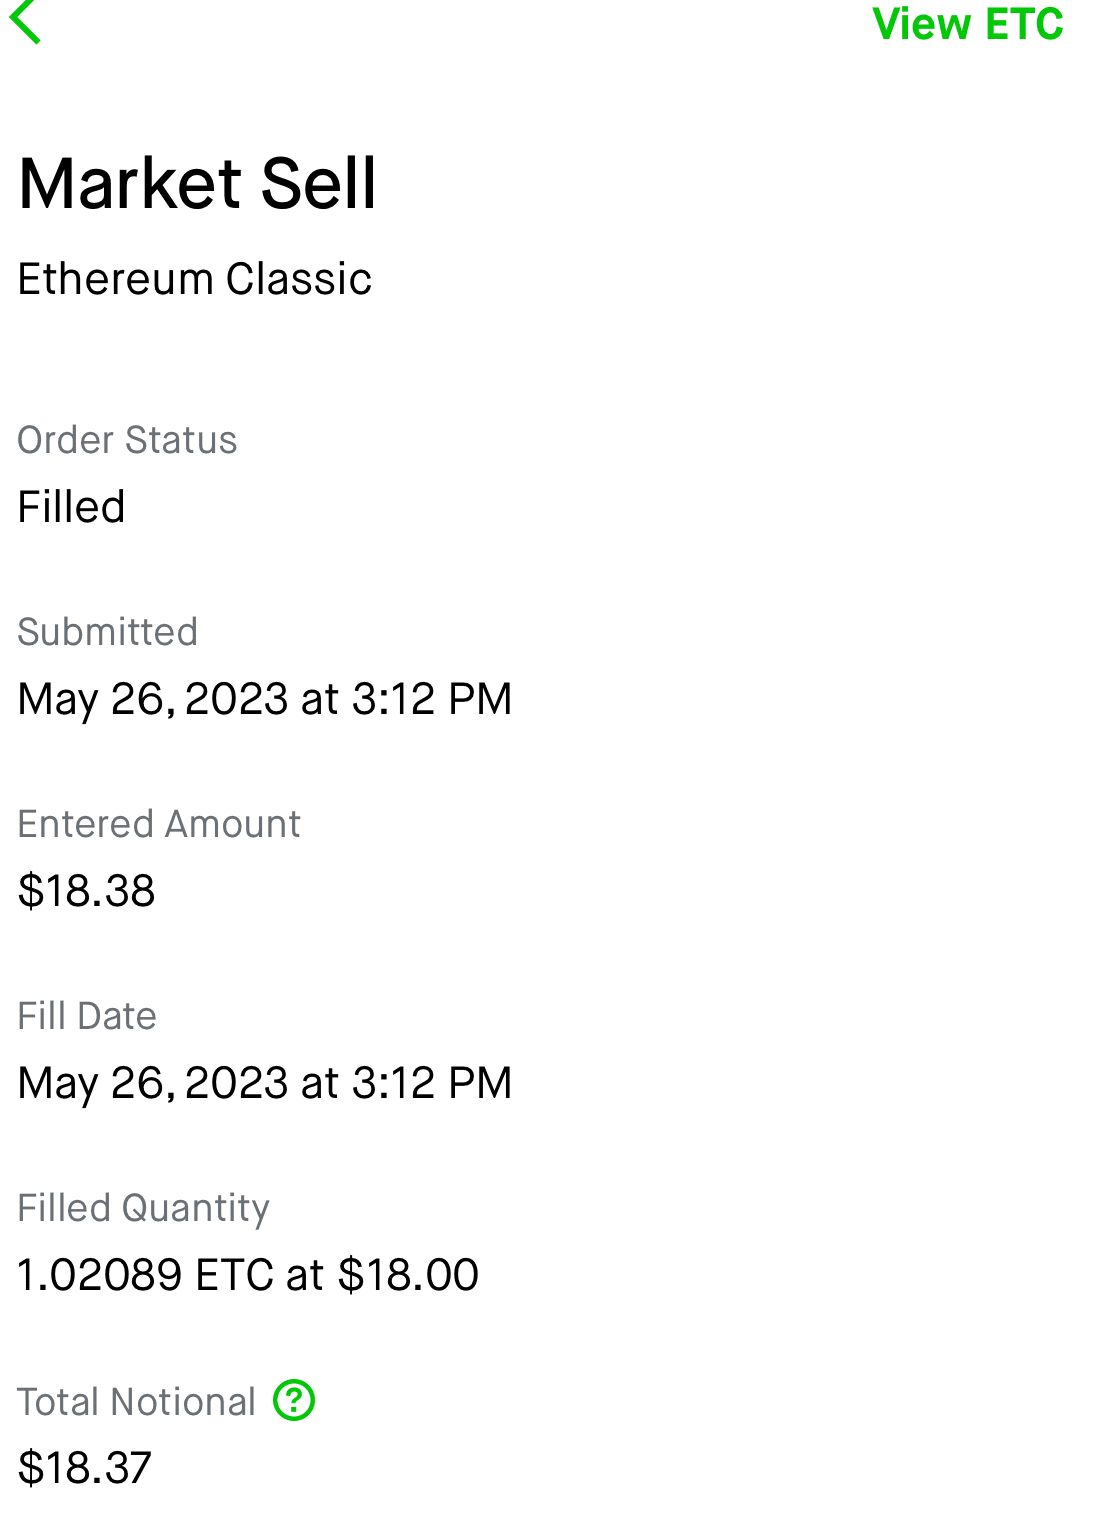Click the Total Notional label text
The height and width of the screenshot is (1536, 1102).
click(x=137, y=1402)
